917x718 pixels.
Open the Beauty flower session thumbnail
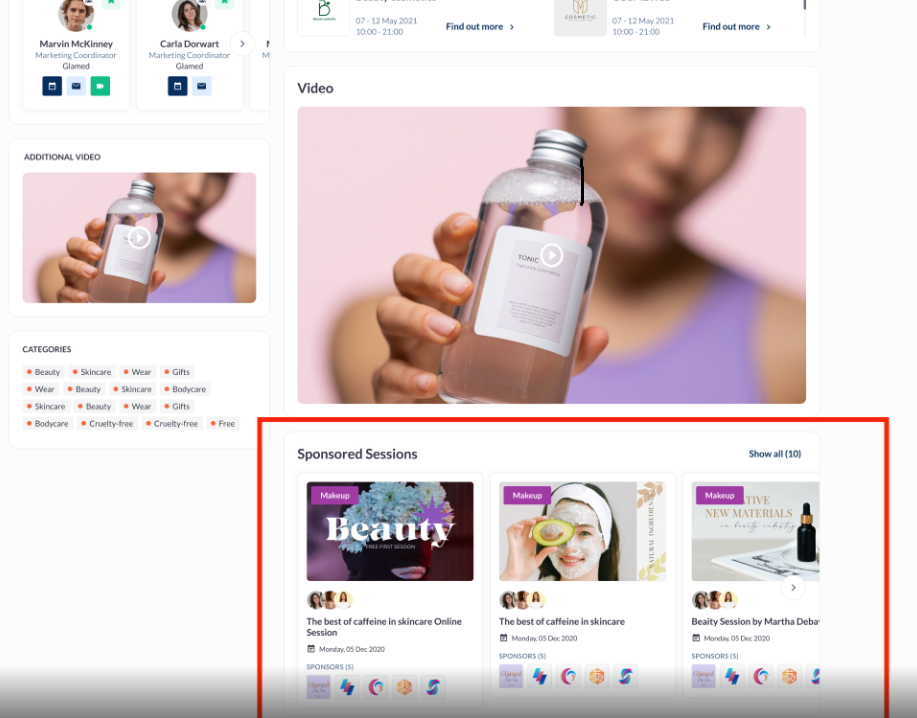[x=390, y=531]
